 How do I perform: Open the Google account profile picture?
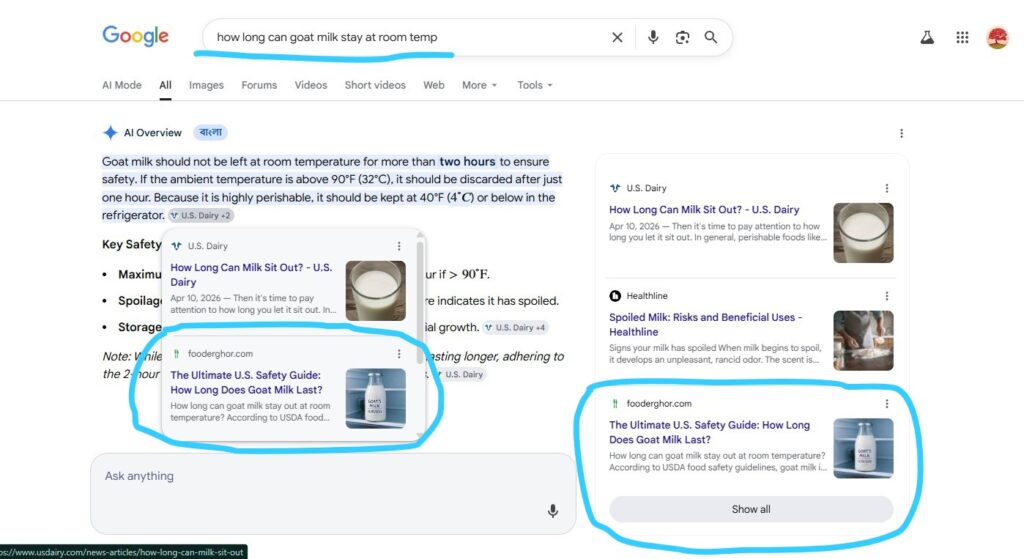click(x=997, y=38)
